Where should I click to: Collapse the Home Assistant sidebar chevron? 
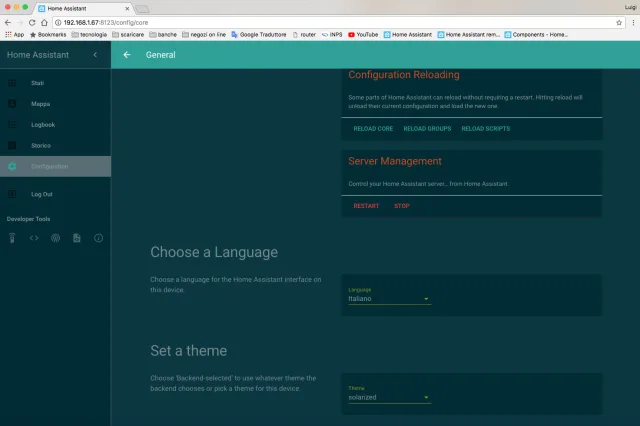pyautogui.click(x=95, y=55)
